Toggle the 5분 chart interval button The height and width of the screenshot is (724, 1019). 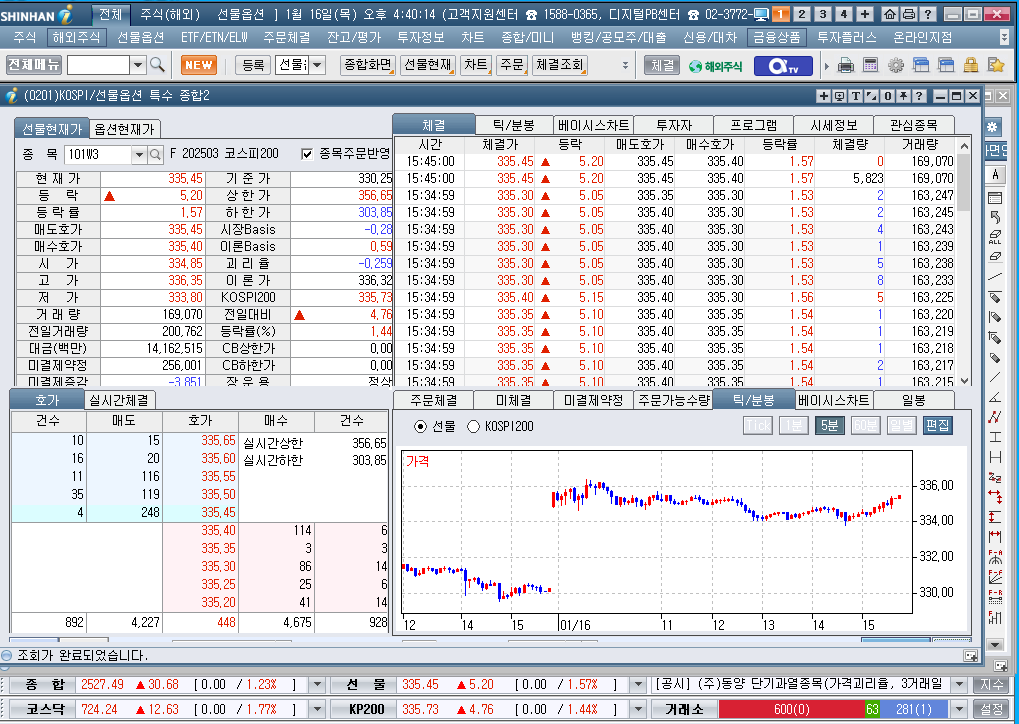tap(829, 426)
